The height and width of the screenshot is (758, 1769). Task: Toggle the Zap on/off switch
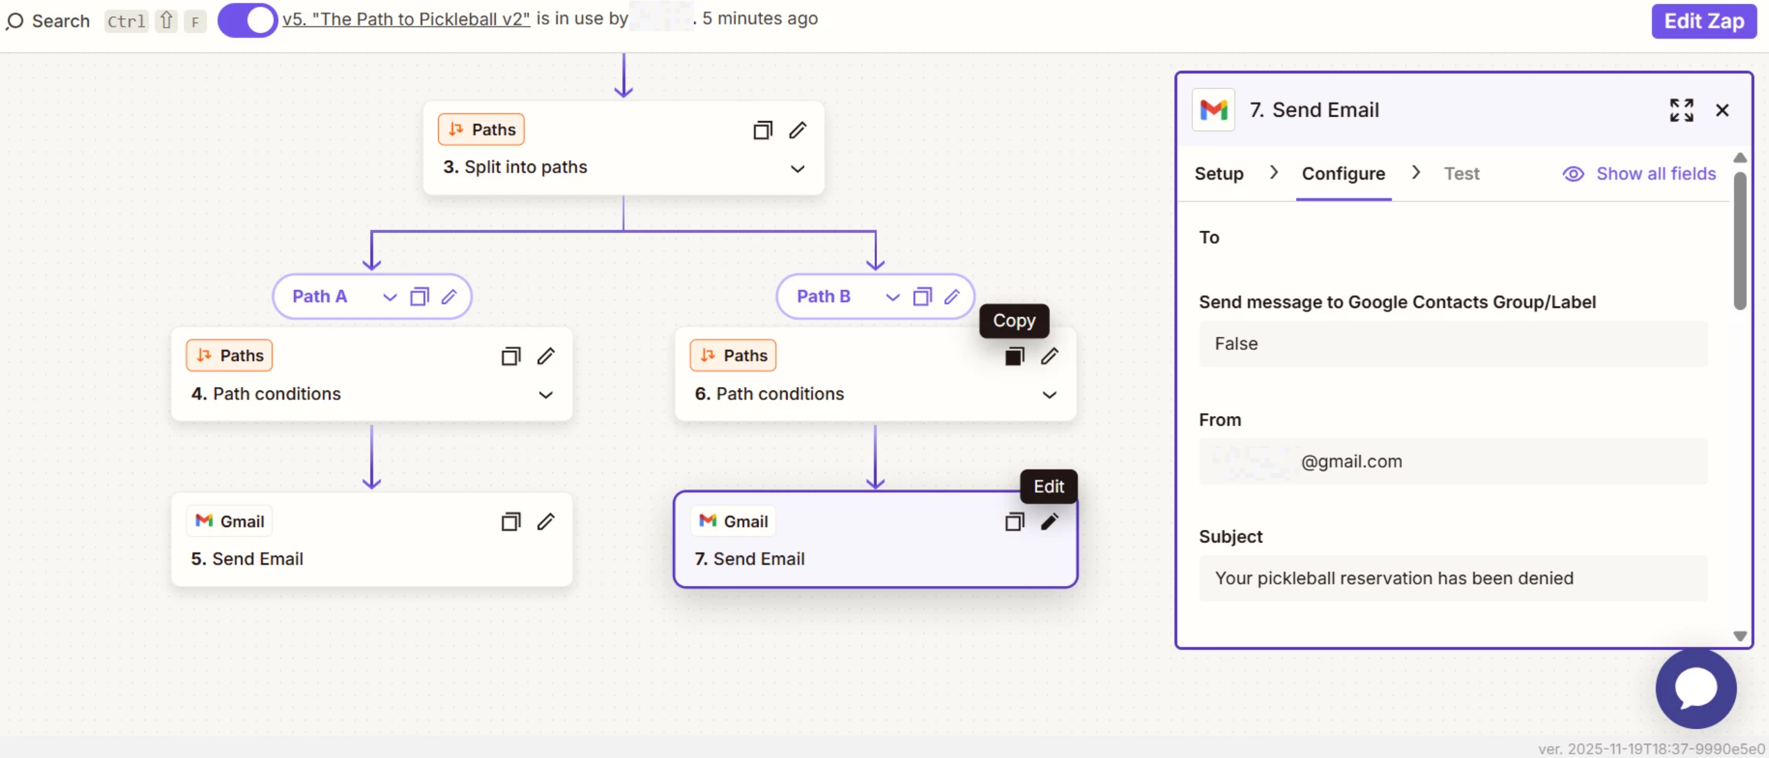tap(247, 20)
